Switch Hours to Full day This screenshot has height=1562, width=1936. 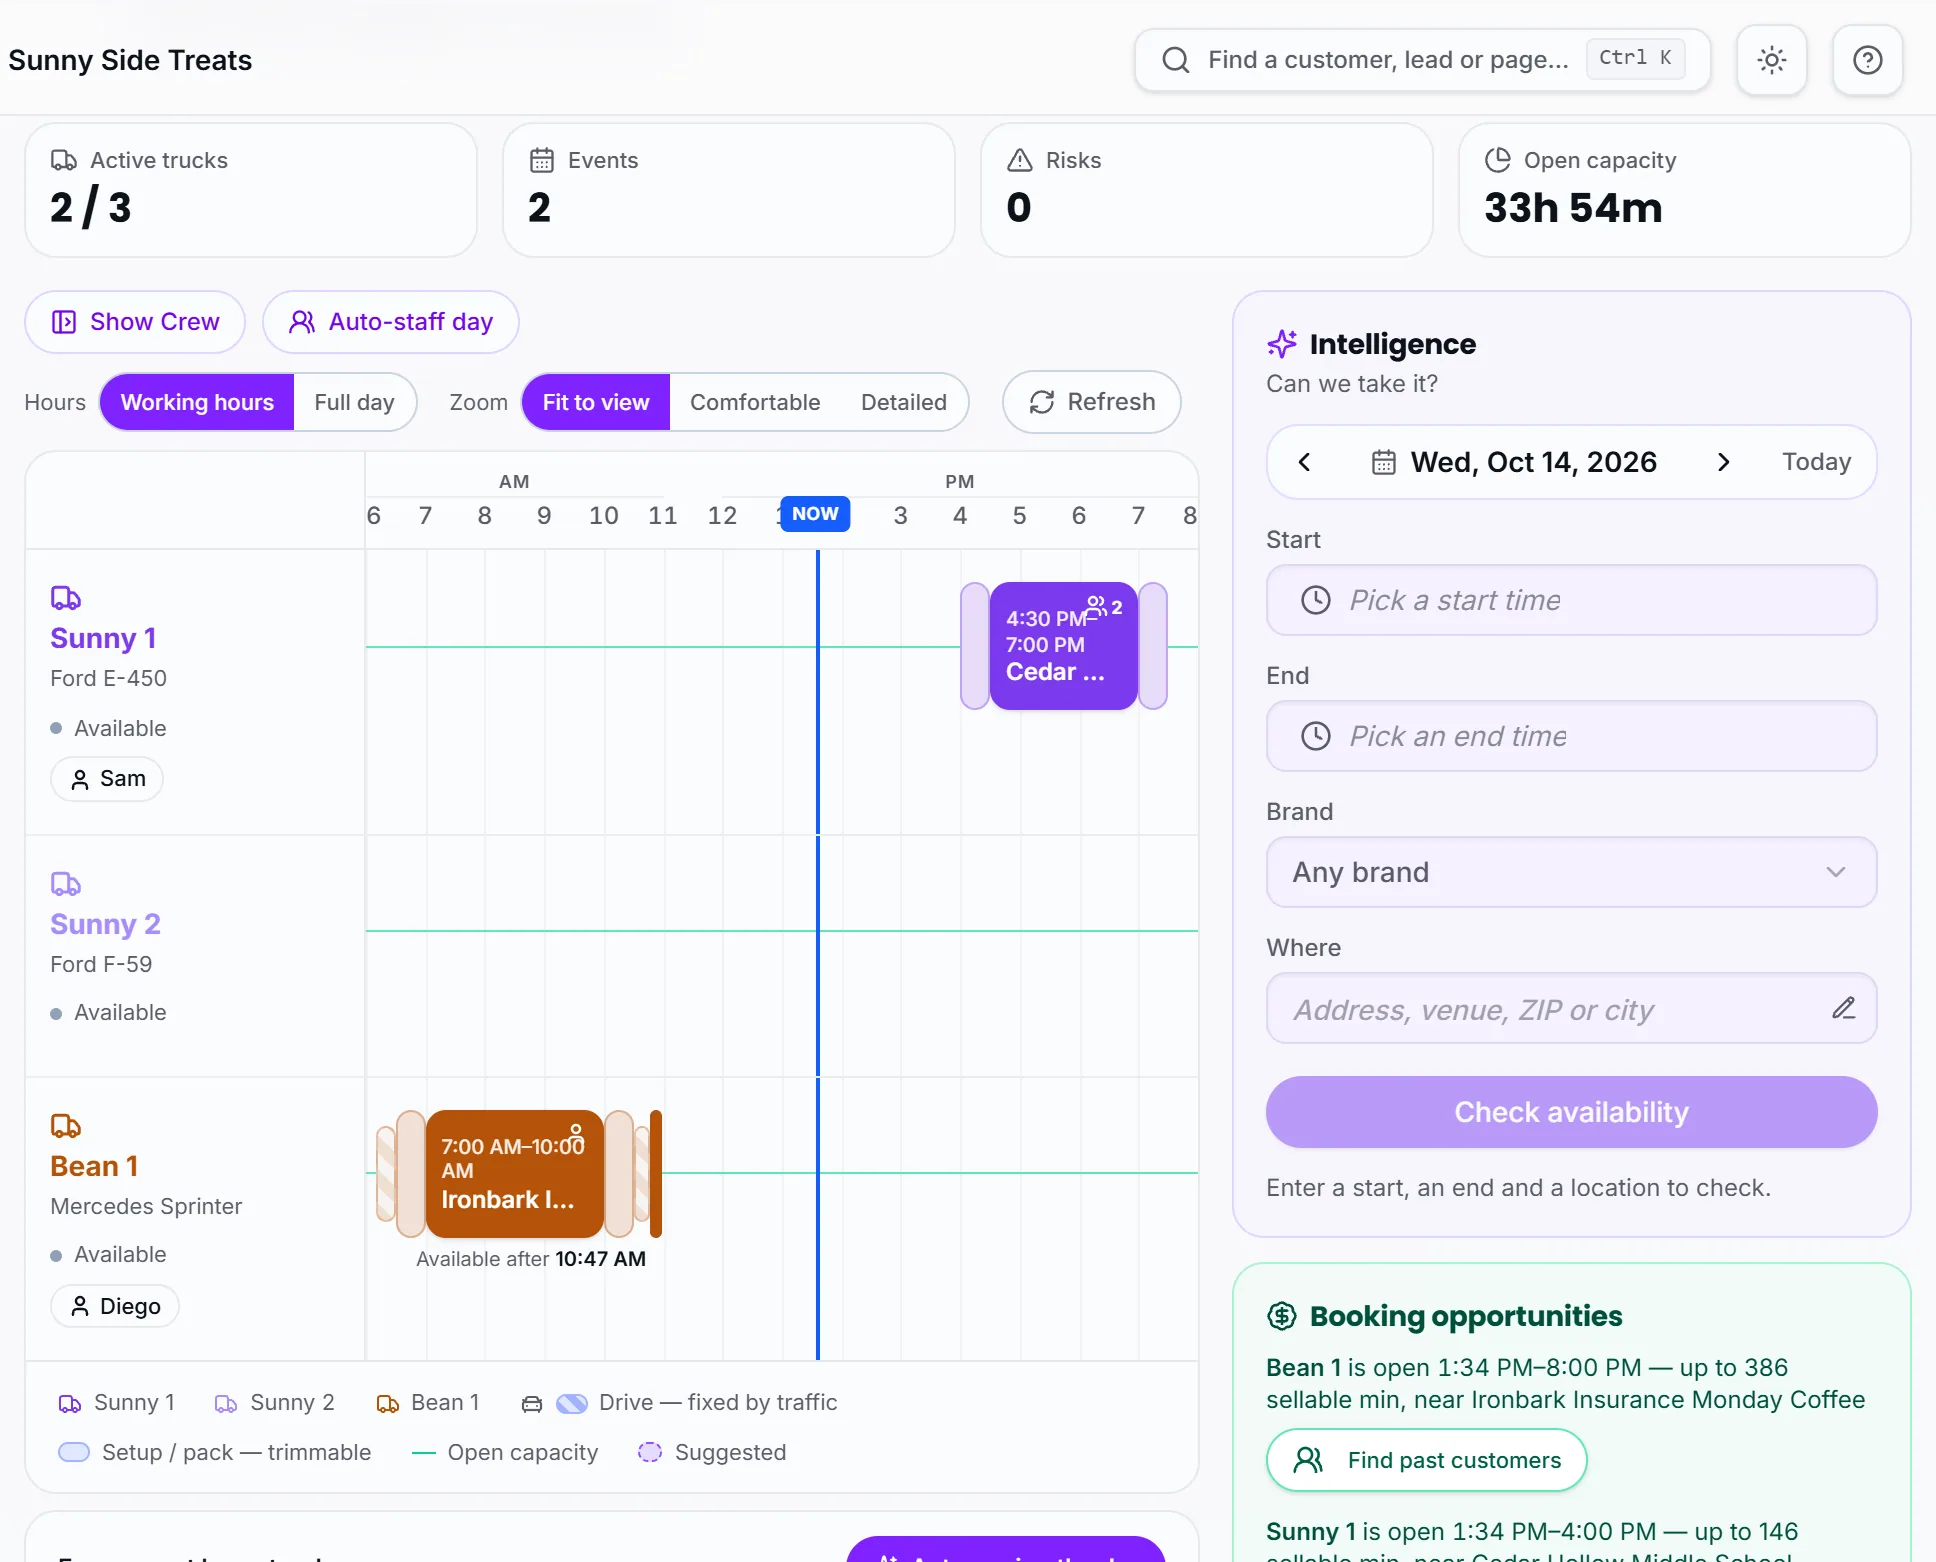click(x=354, y=402)
